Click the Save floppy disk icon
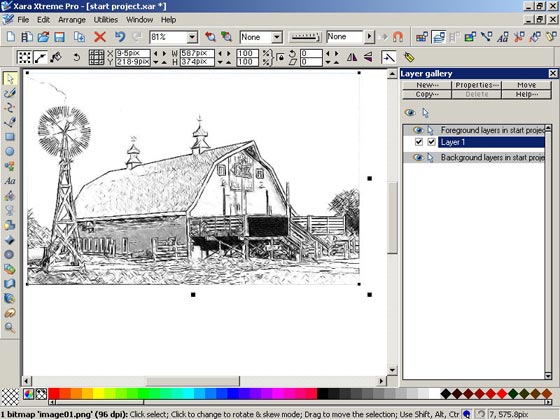This screenshot has width=560, height=420. pyautogui.click(x=59, y=37)
